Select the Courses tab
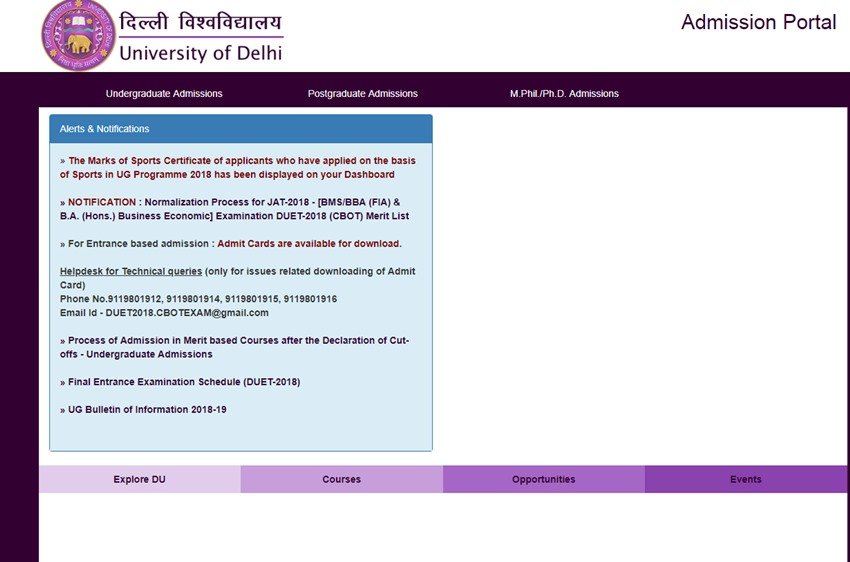The width and height of the screenshot is (850, 562). tap(341, 479)
